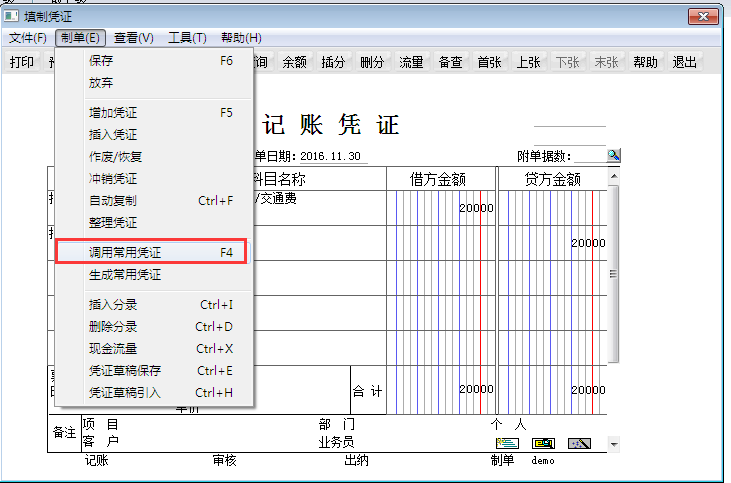
Task: Select 增加凭证 menu entry
Action: 113,113
